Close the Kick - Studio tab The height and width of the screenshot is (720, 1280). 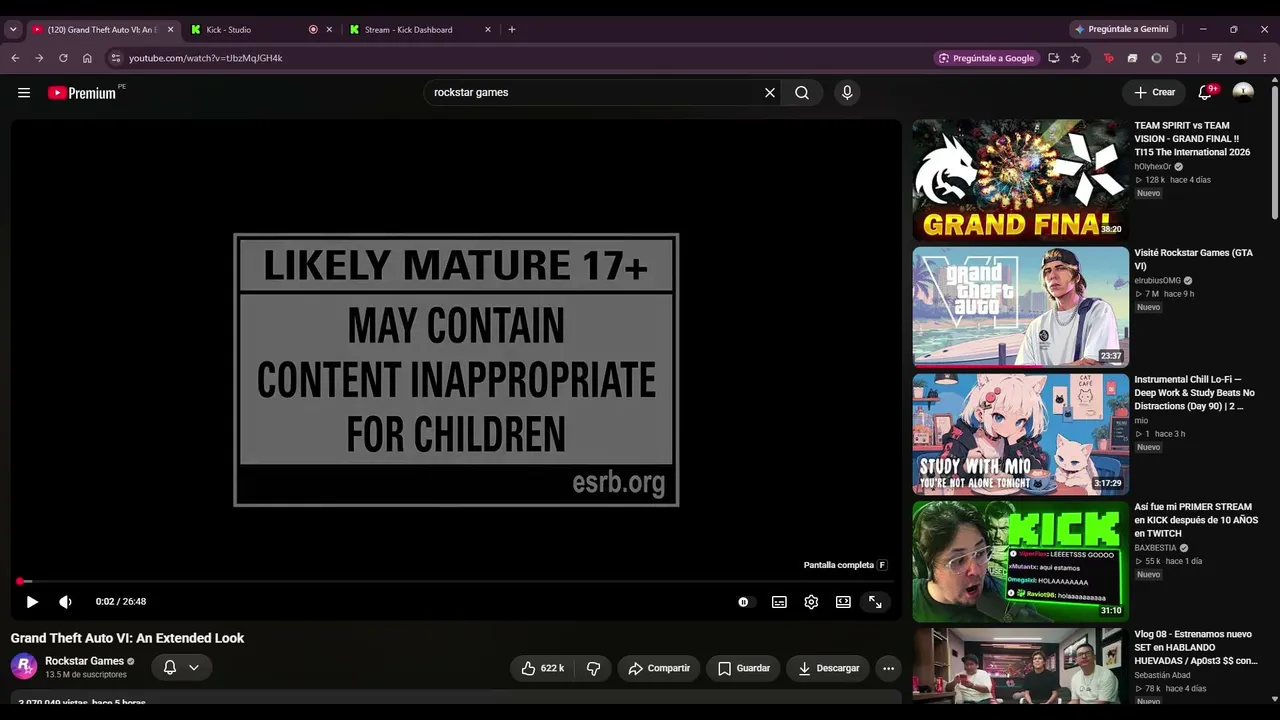329,30
